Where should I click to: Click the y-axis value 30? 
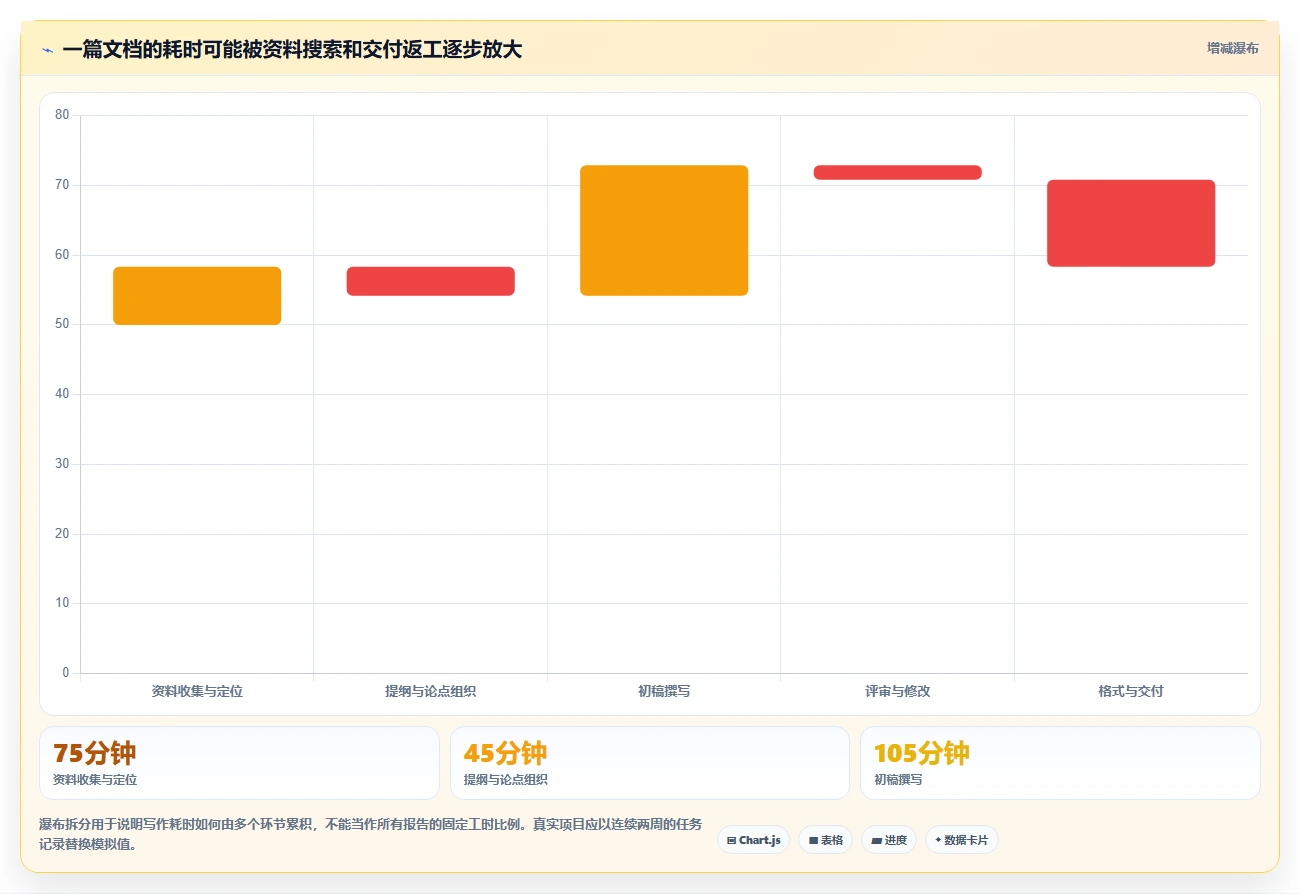62,464
